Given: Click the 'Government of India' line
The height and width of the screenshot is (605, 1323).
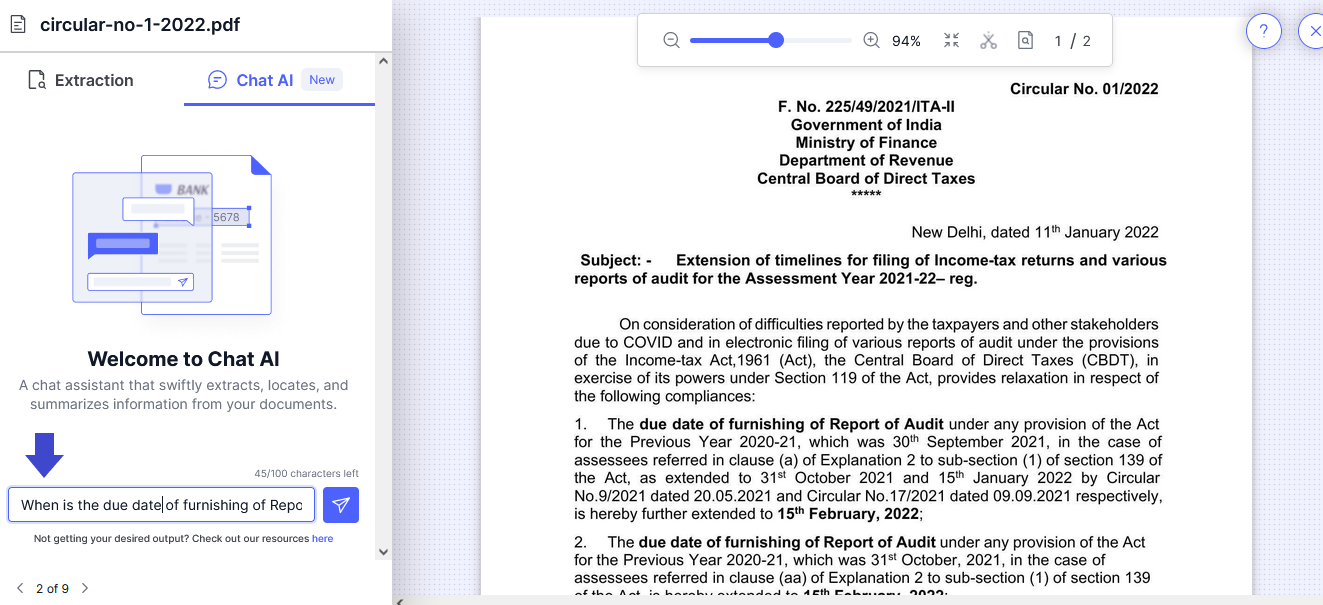Looking at the screenshot, I should (x=866, y=125).
